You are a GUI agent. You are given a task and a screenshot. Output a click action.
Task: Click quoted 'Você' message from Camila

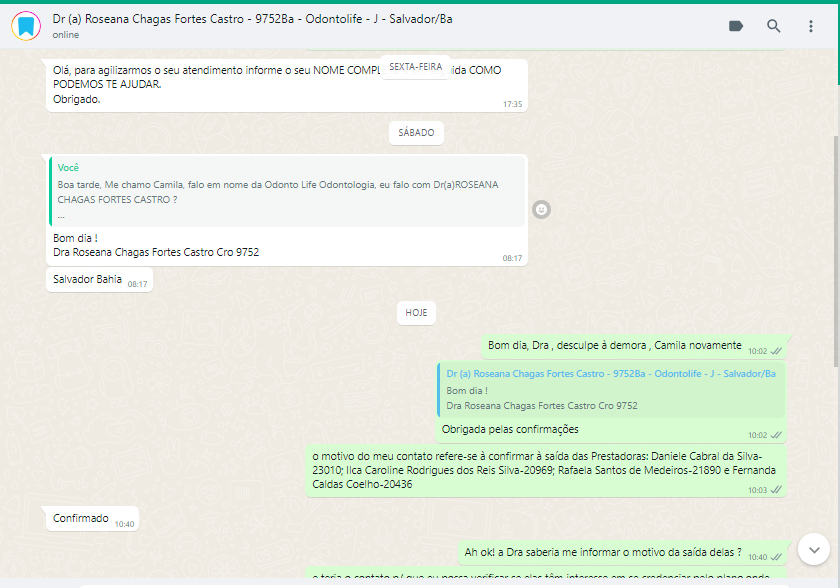287,191
